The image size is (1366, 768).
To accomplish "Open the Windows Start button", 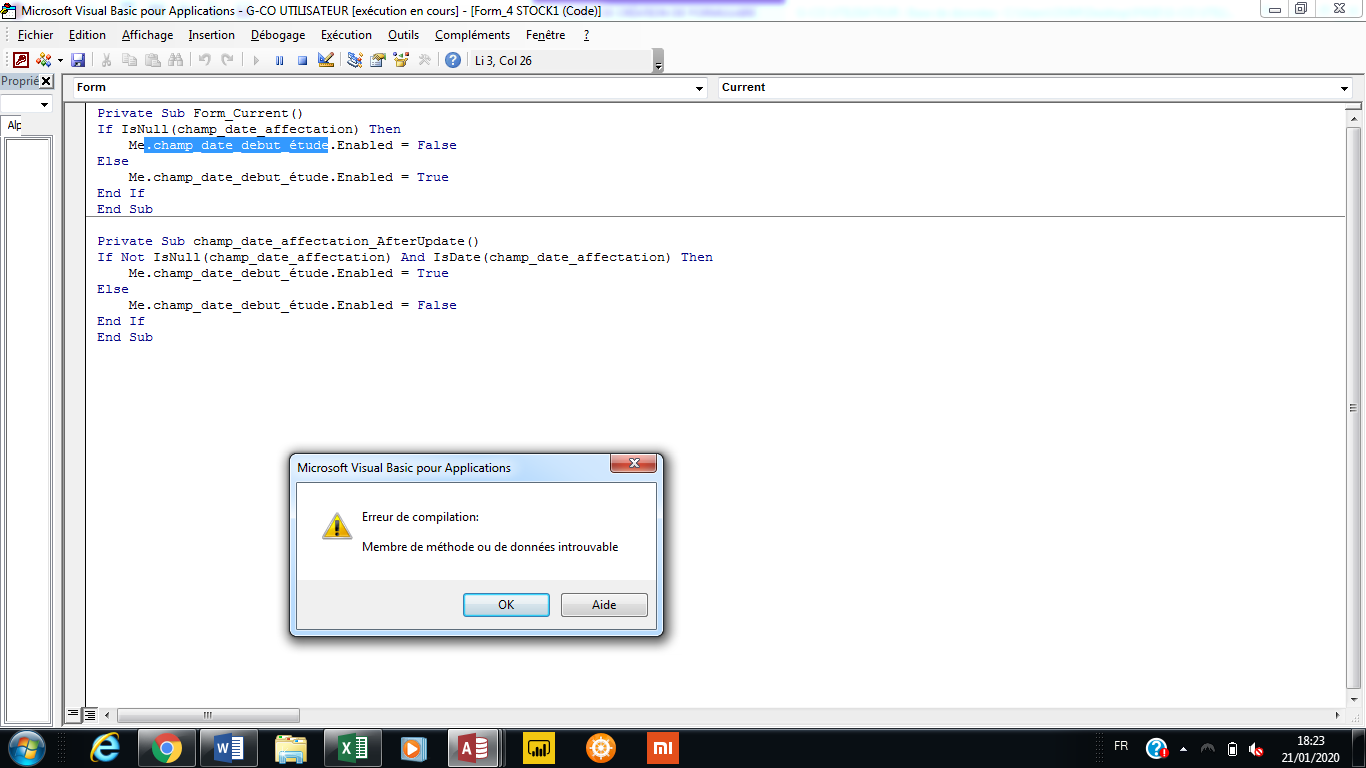I will (x=26, y=748).
